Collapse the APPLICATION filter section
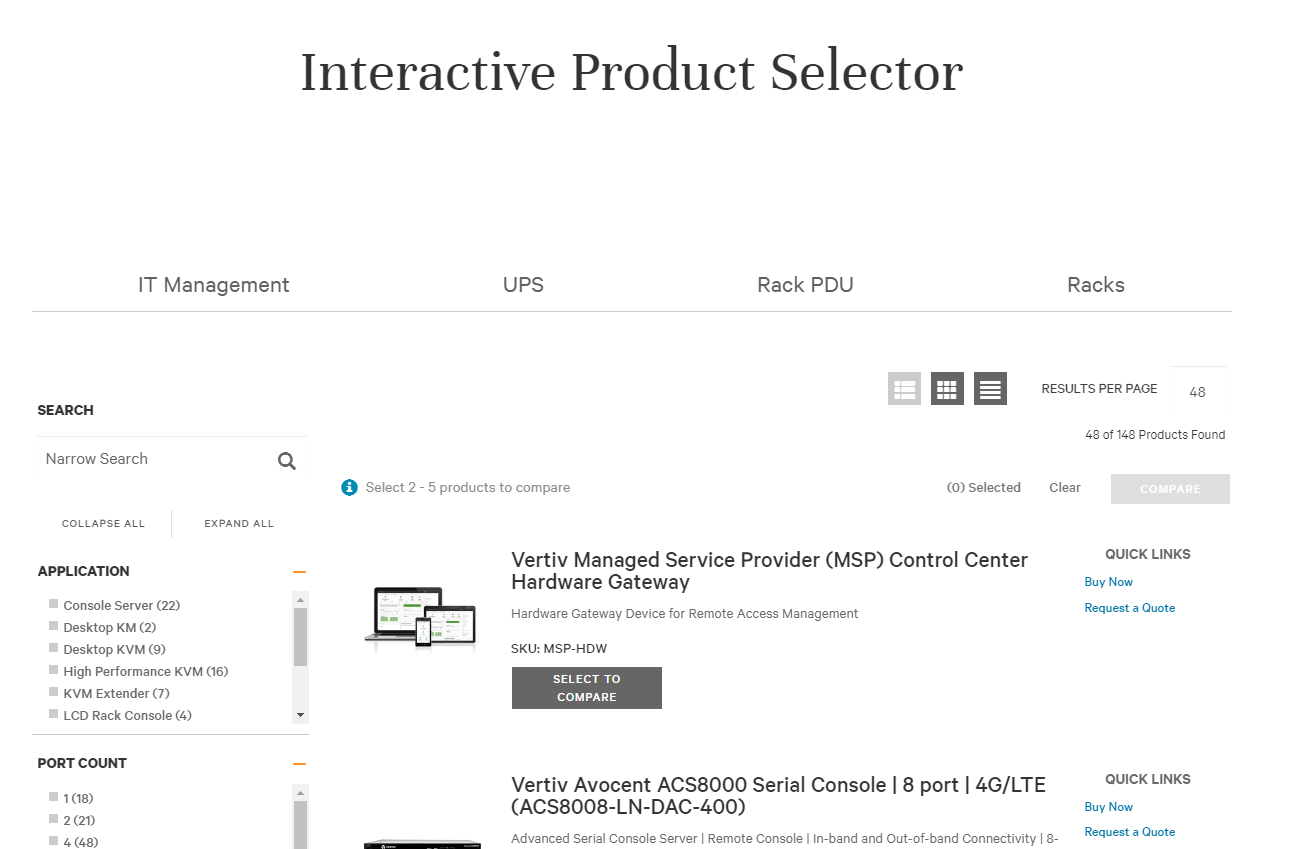Viewport: 1298px width, 849px height. 299,570
